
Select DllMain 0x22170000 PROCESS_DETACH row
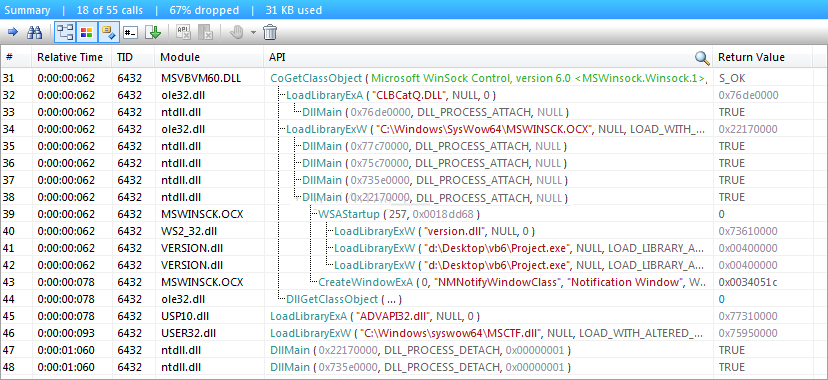point(414,350)
